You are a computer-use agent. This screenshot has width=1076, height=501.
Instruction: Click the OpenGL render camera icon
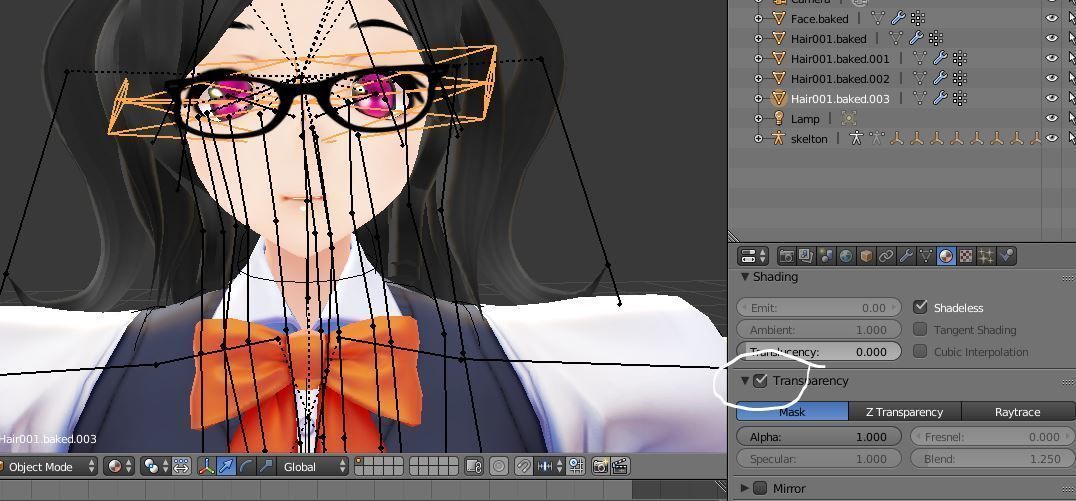click(x=600, y=467)
